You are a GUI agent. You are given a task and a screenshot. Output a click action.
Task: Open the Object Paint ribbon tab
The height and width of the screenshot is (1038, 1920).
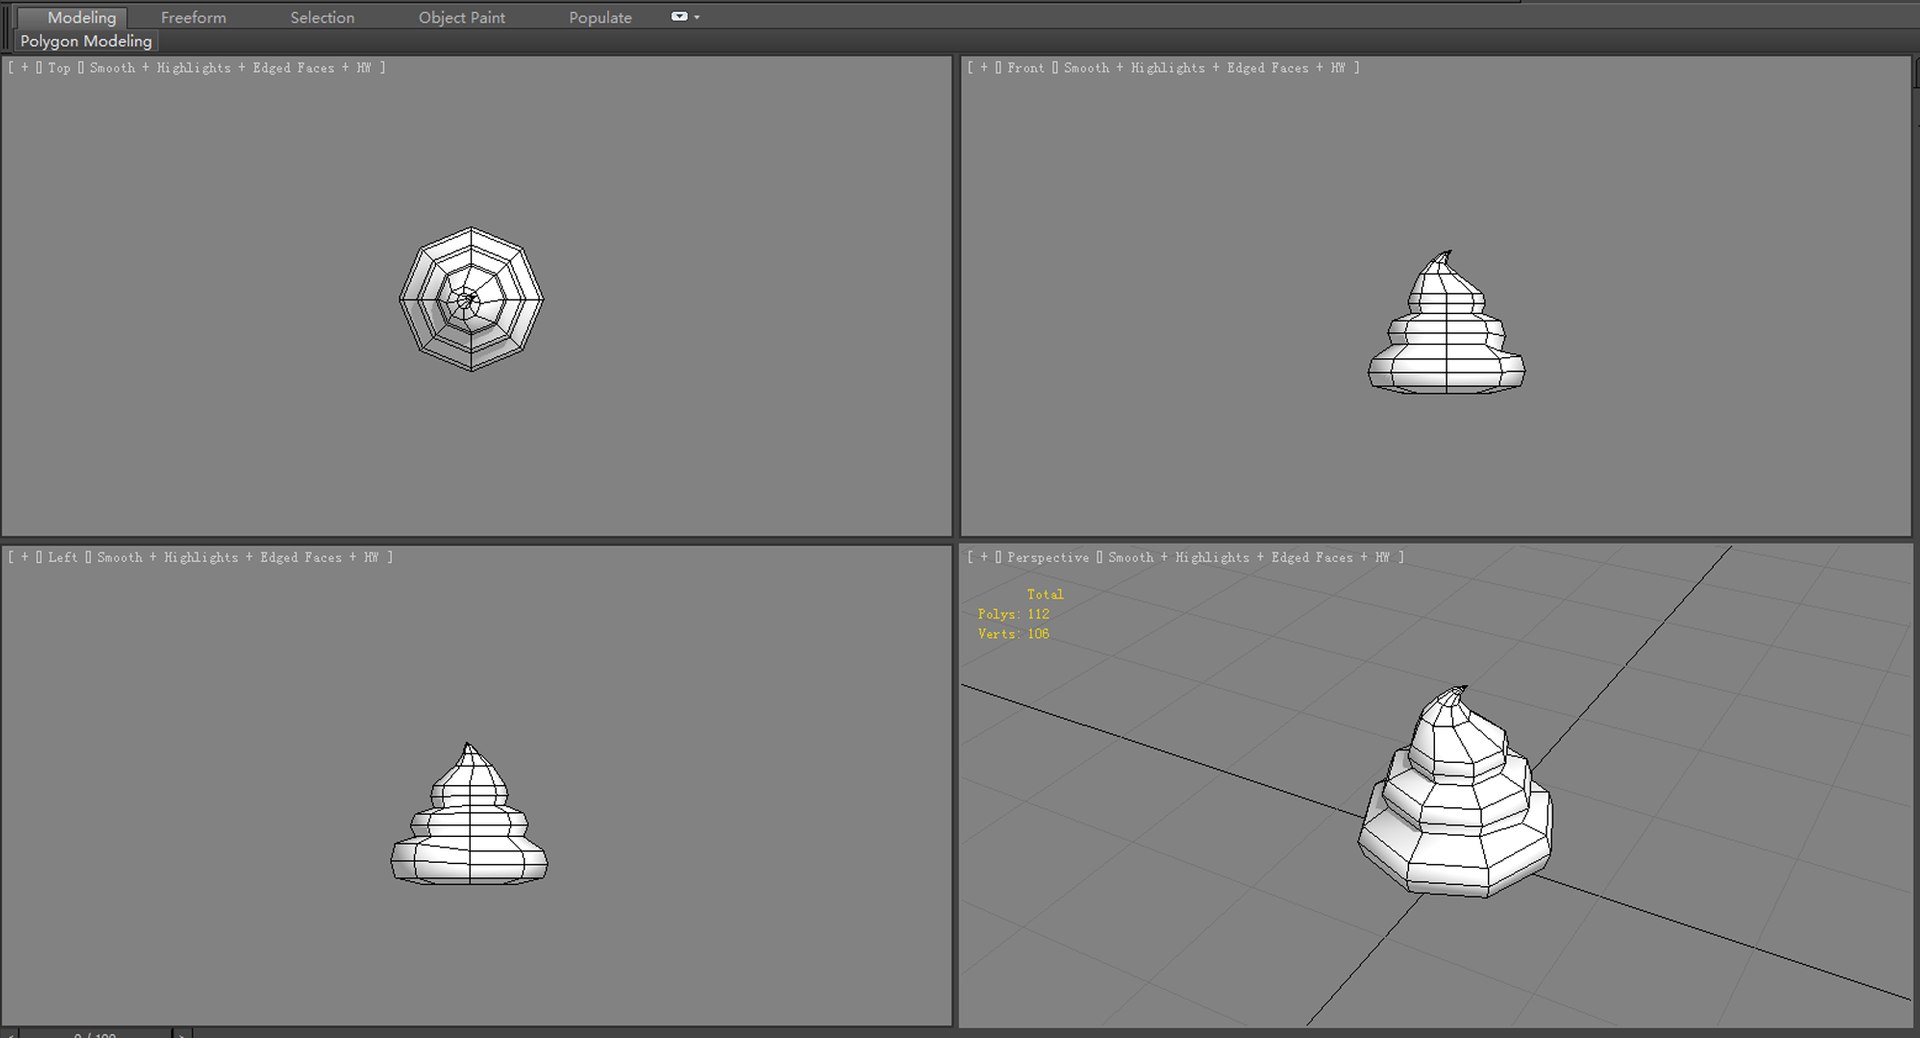(461, 17)
